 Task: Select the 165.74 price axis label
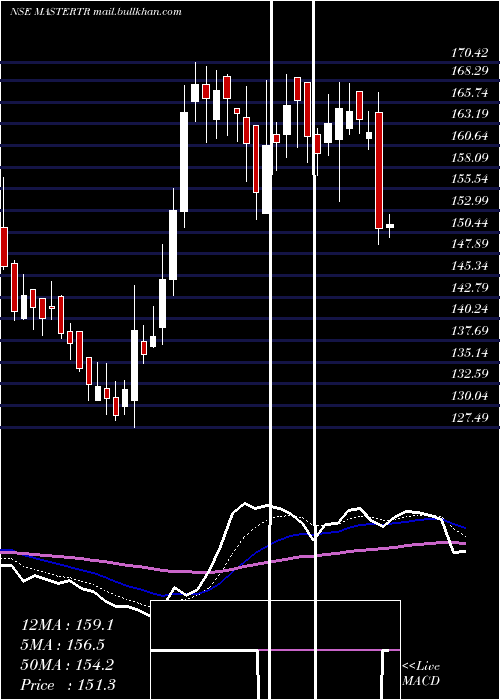coord(470,92)
